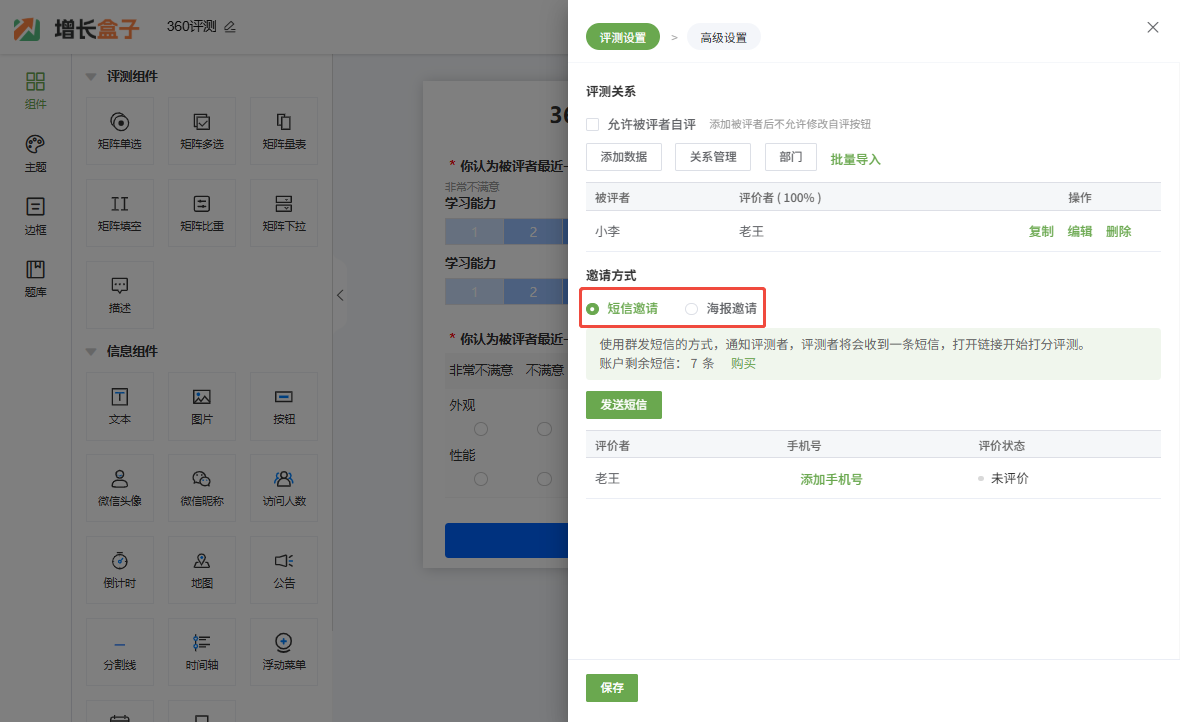Open the 题库 sidebar panel
Screen dimensions: 1180x722
point(35,279)
